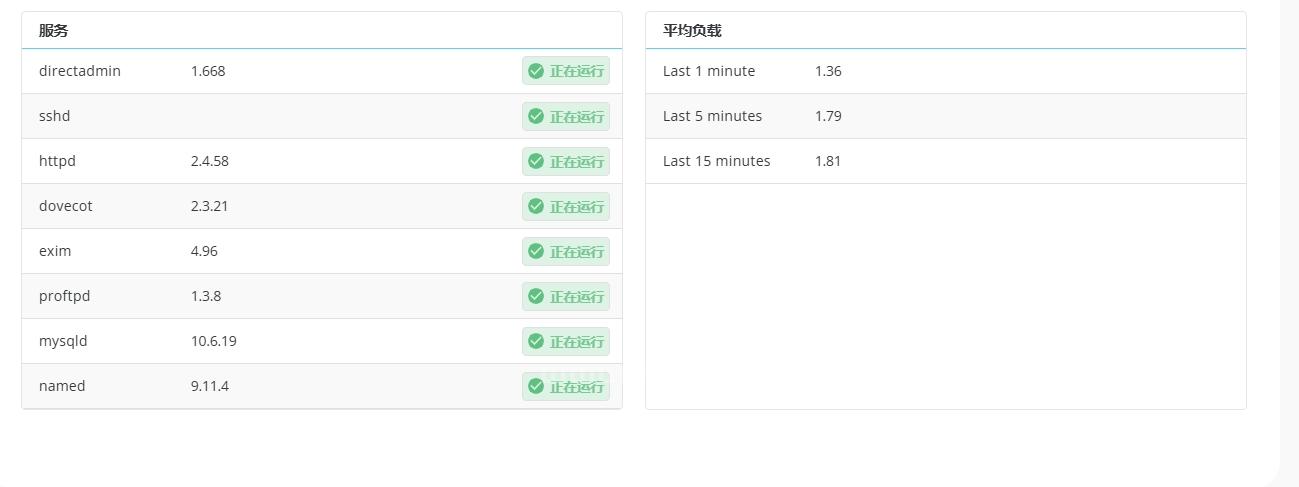The height and width of the screenshot is (487, 1299).
Task: Click the named service check icon
Action: click(x=536, y=386)
